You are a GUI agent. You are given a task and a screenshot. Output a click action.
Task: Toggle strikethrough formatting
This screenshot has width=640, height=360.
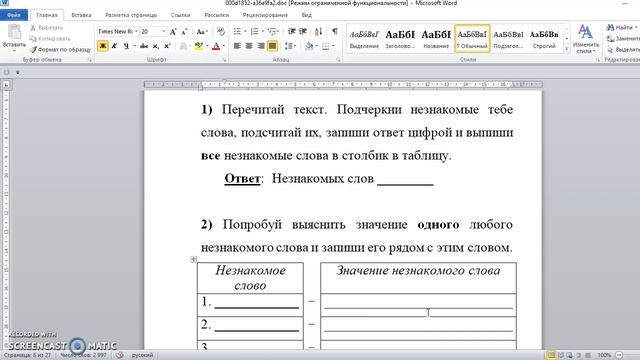click(x=144, y=46)
